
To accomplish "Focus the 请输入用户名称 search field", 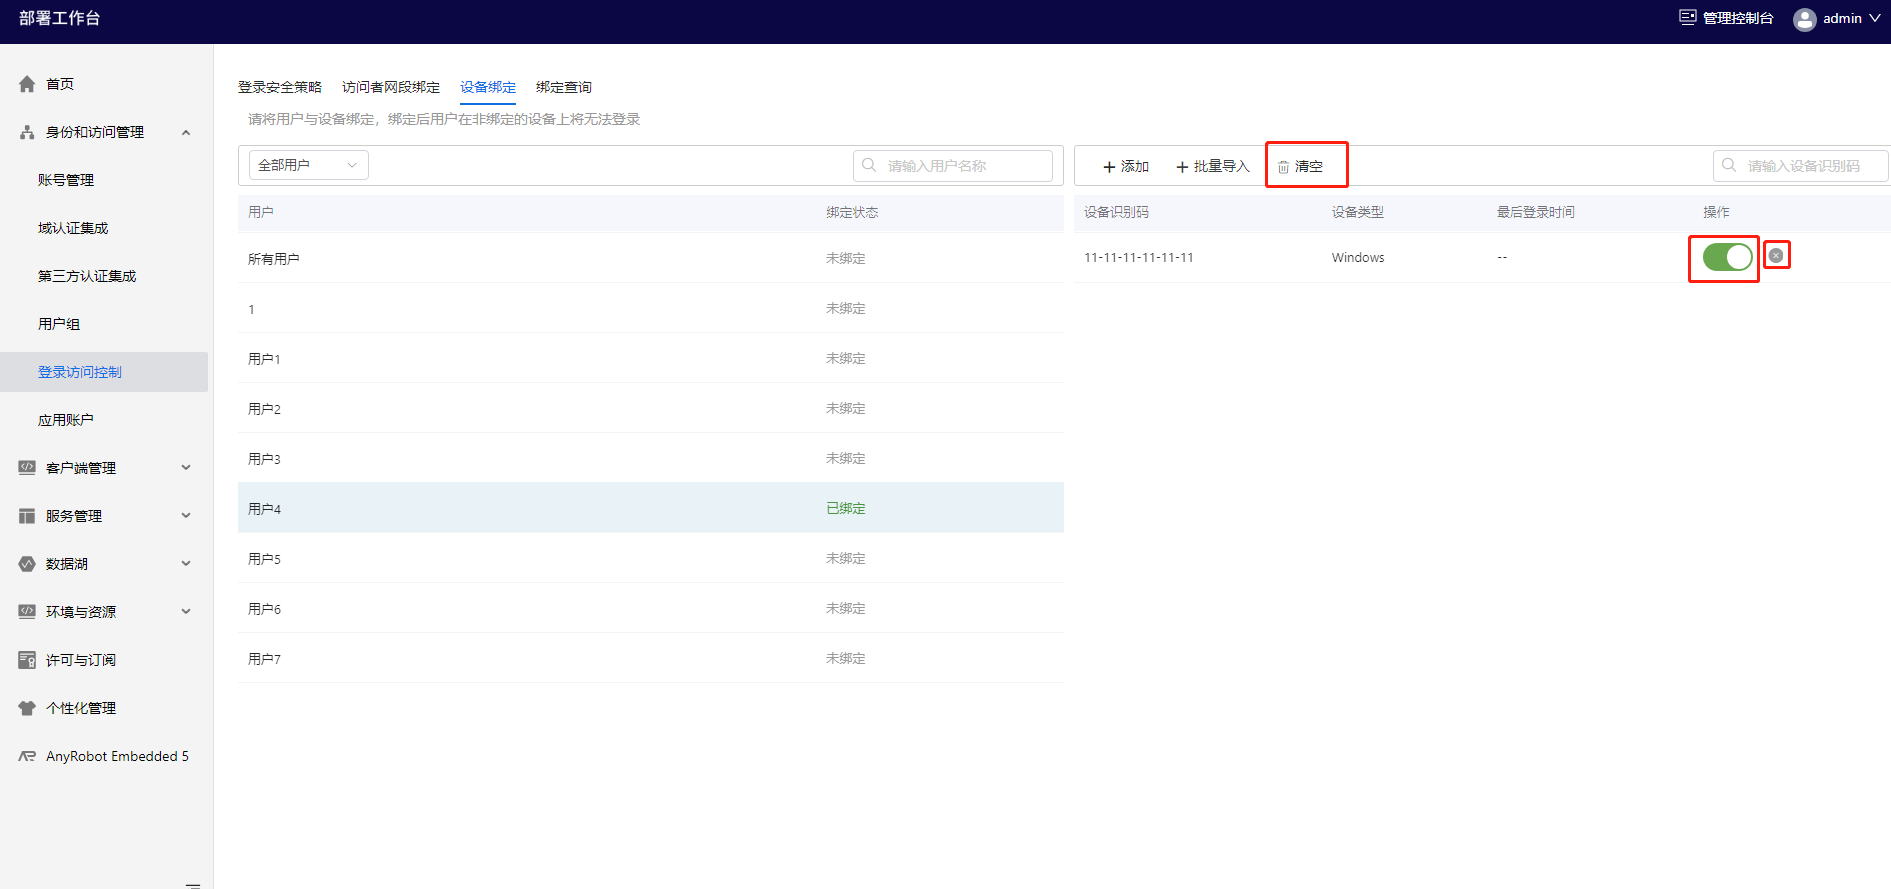I will click(953, 165).
